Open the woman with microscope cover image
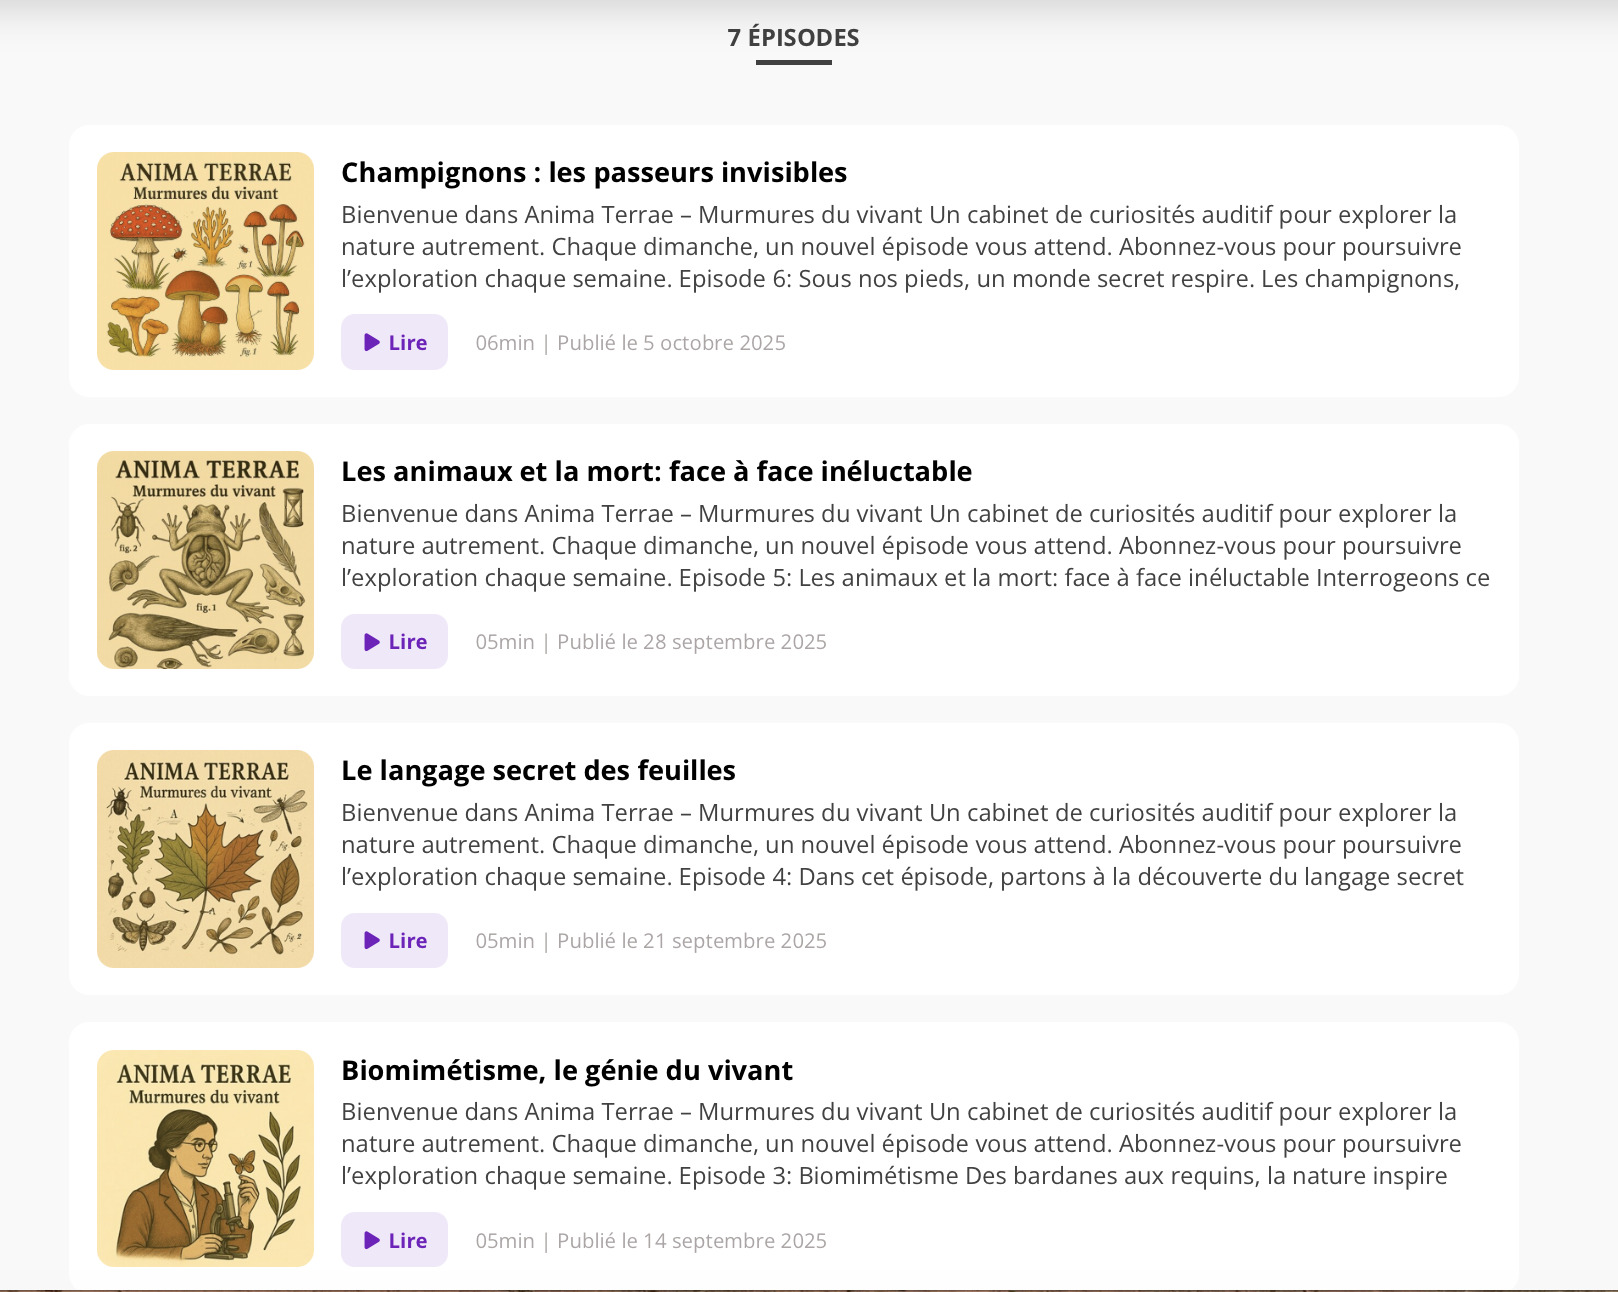The height and width of the screenshot is (1292, 1618). (x=205, y=1158)
